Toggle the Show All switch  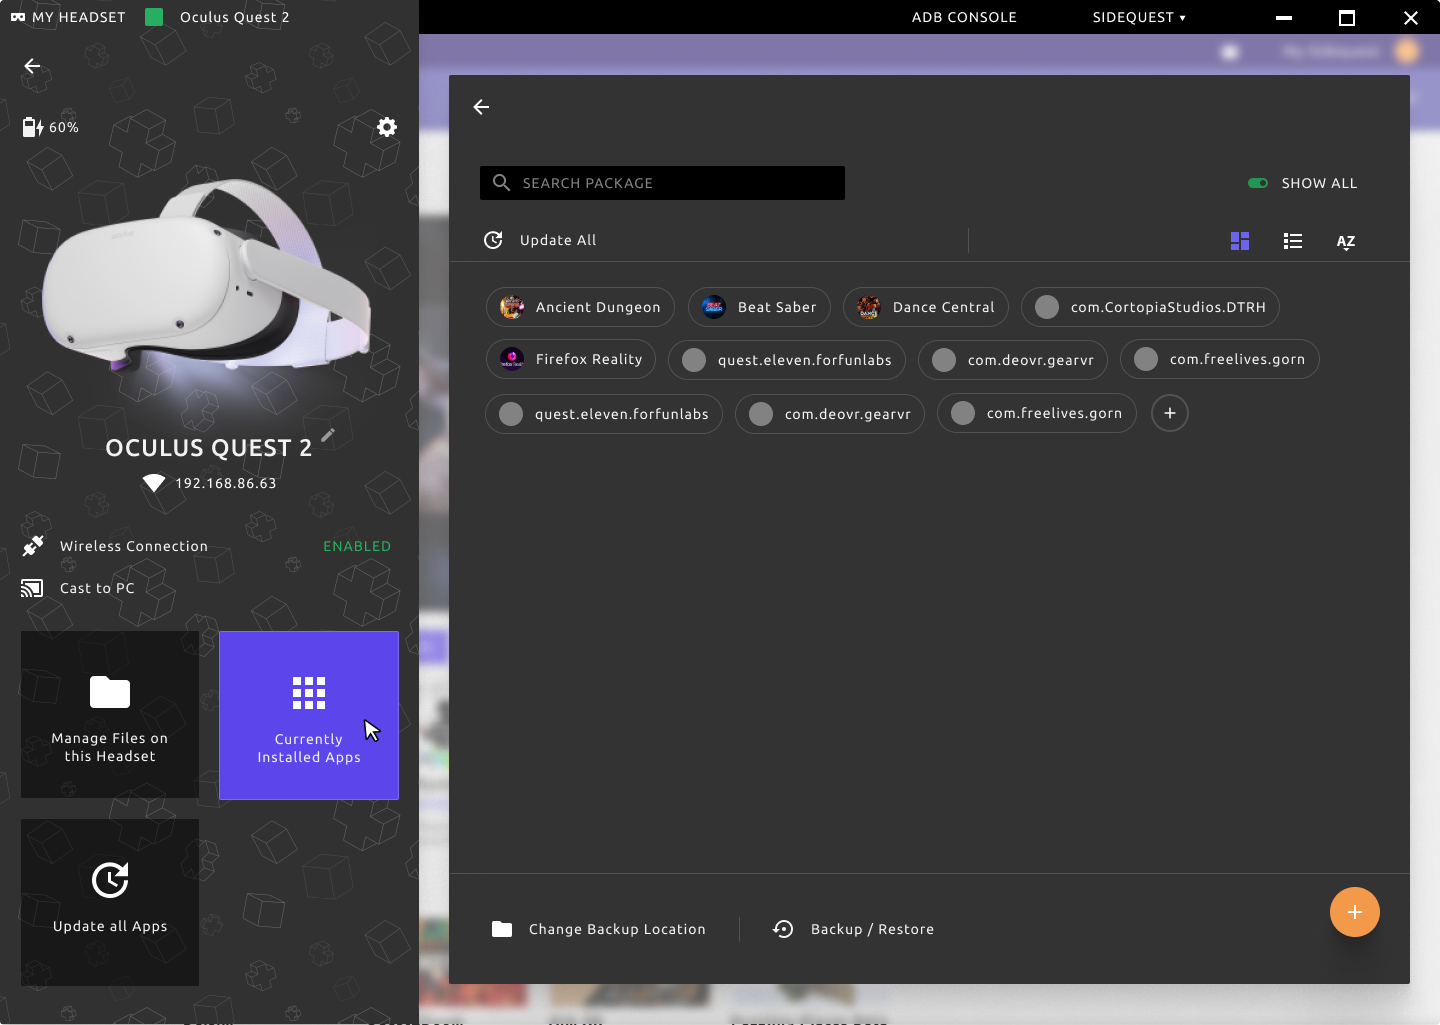1258,183
